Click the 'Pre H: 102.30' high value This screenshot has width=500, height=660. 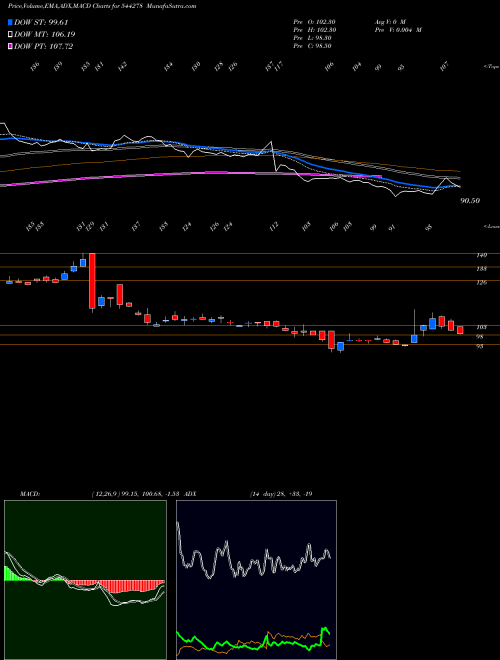click(x=314, y=30)
